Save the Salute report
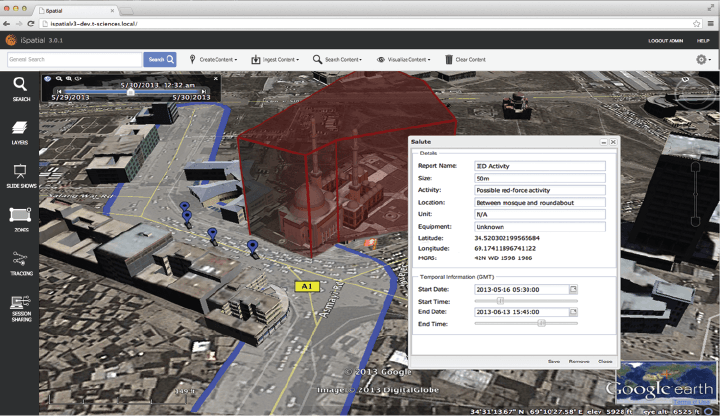Screen dimensions: 720x416 point(553,361)
